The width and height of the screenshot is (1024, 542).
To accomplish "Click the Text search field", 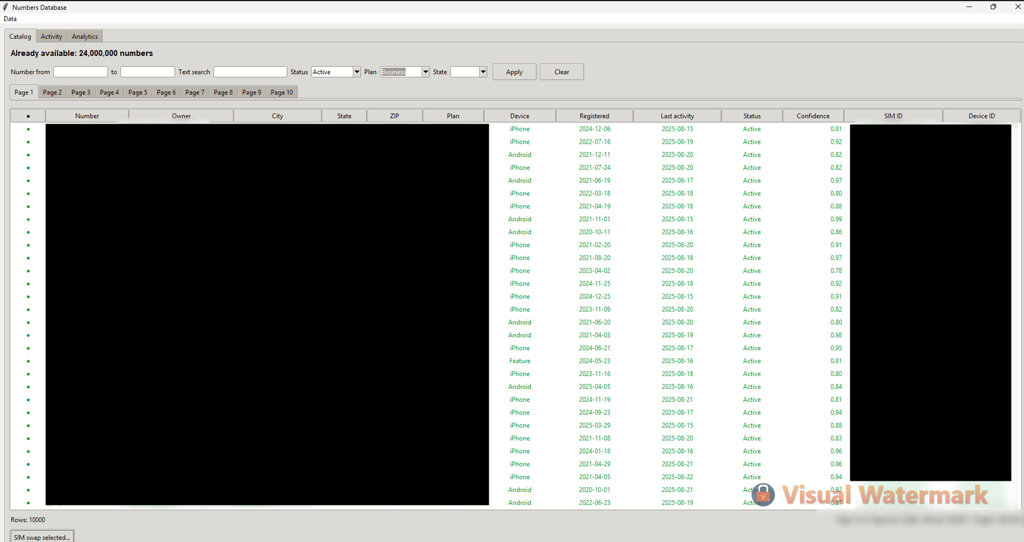I will [x=250, y=72].
